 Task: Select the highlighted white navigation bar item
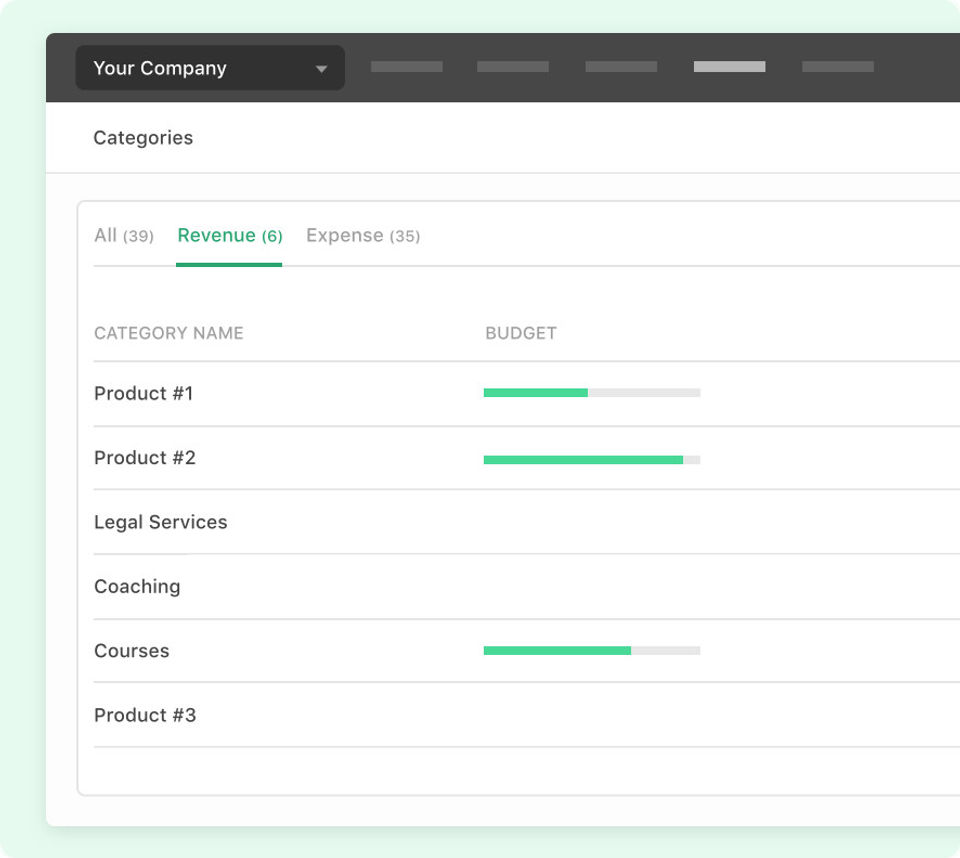[729, 67]
